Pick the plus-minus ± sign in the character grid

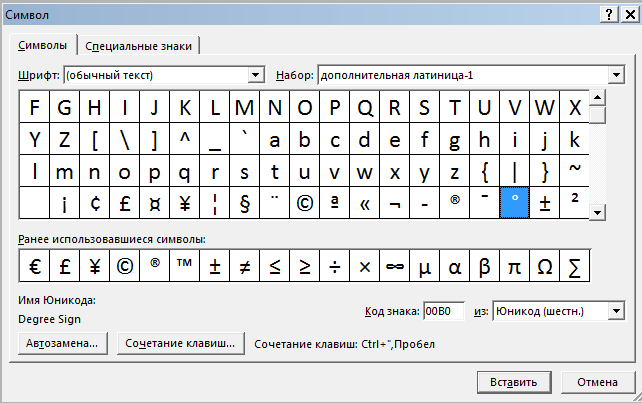[x=545, y=202]
